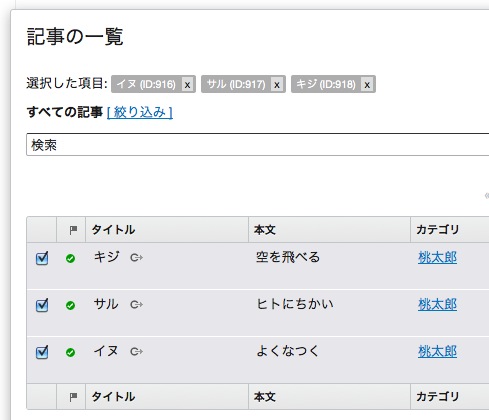Image resolution: width=489 pixels, height=420 pixels.
Task: Click green published status icon for サル
Action: coord(70,305)
